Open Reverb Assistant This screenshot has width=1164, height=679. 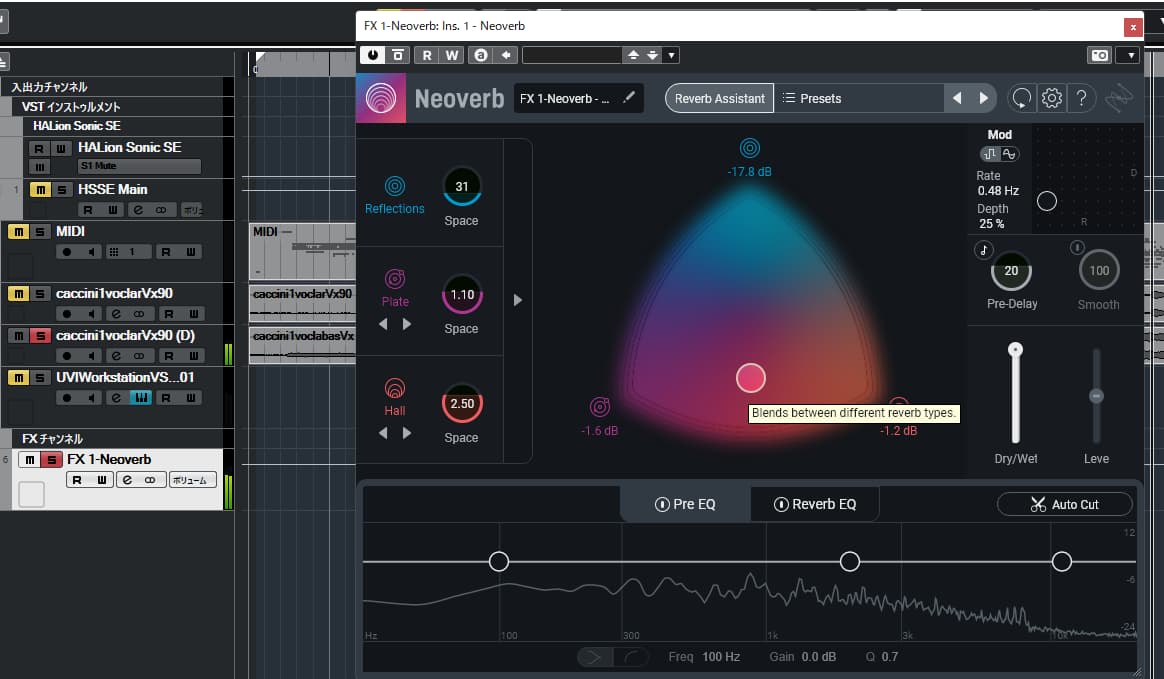719,98
